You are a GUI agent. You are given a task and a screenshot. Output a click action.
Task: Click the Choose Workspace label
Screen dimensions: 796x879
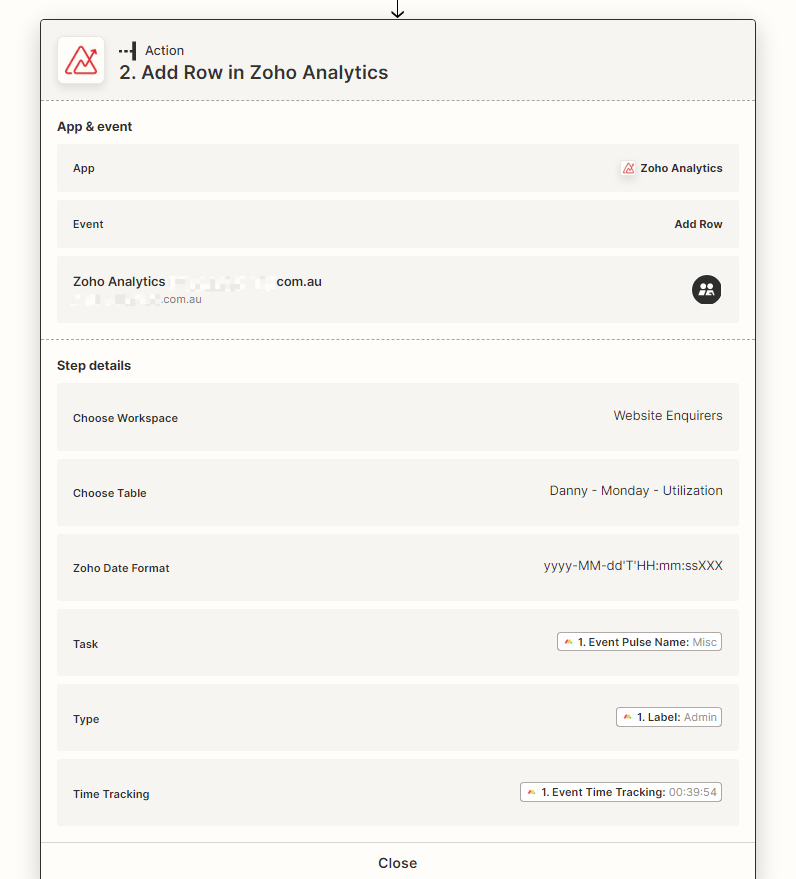(x=125, y=418)
